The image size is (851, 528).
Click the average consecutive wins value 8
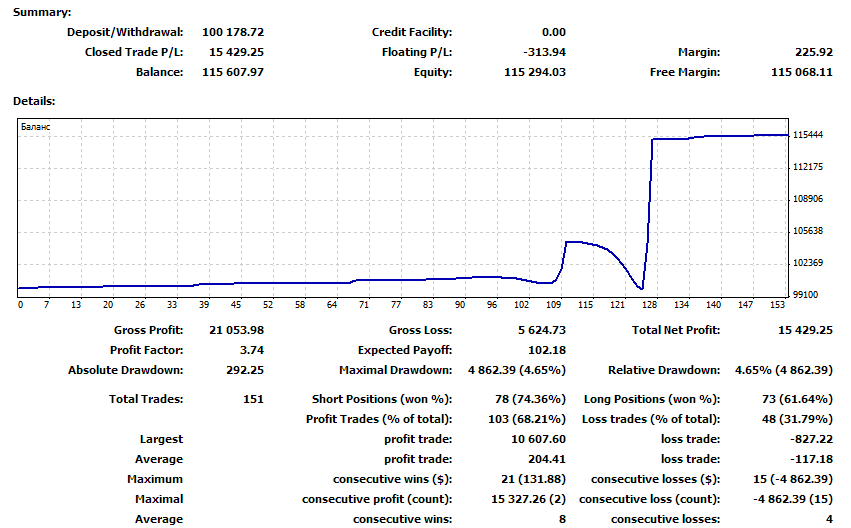click(562, 519)
